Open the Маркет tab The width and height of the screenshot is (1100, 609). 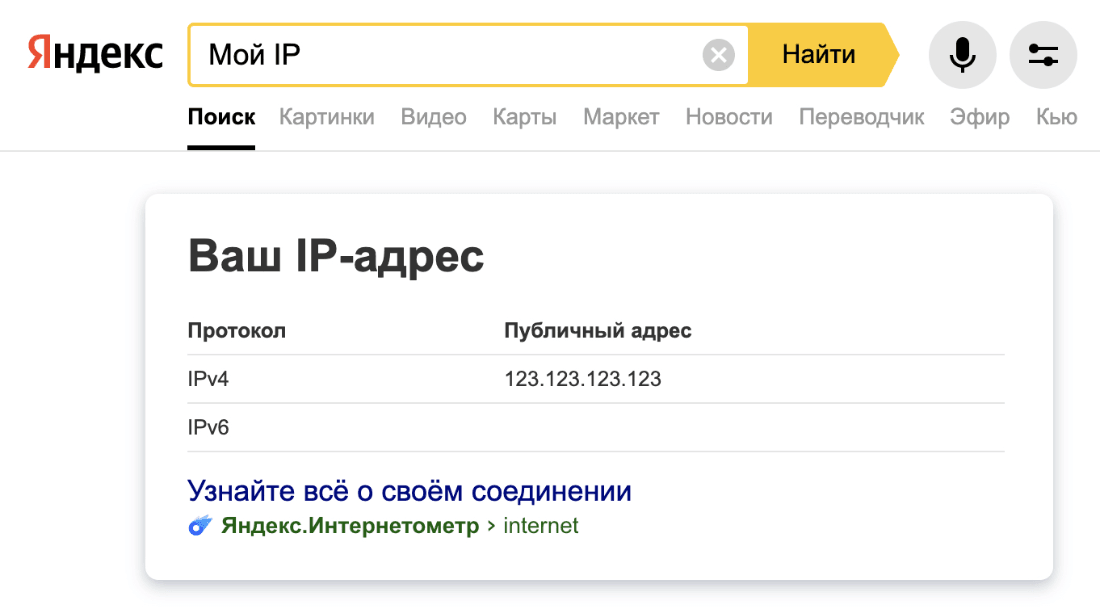[621, 117]
